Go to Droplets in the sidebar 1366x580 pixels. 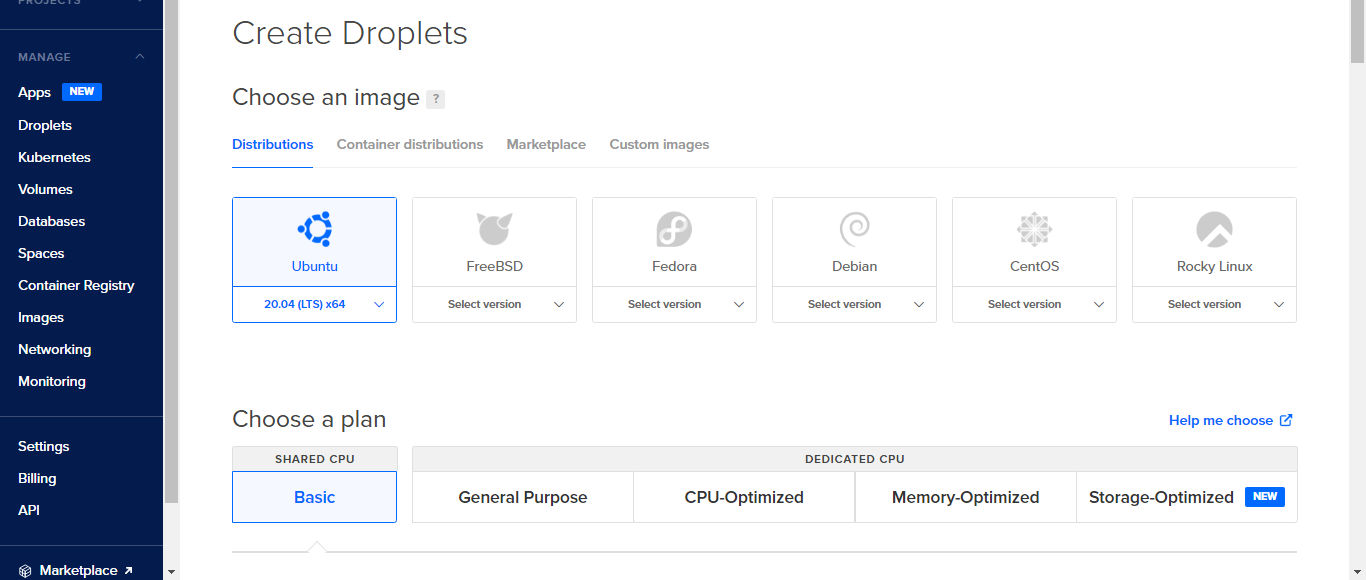click(45, 125)
